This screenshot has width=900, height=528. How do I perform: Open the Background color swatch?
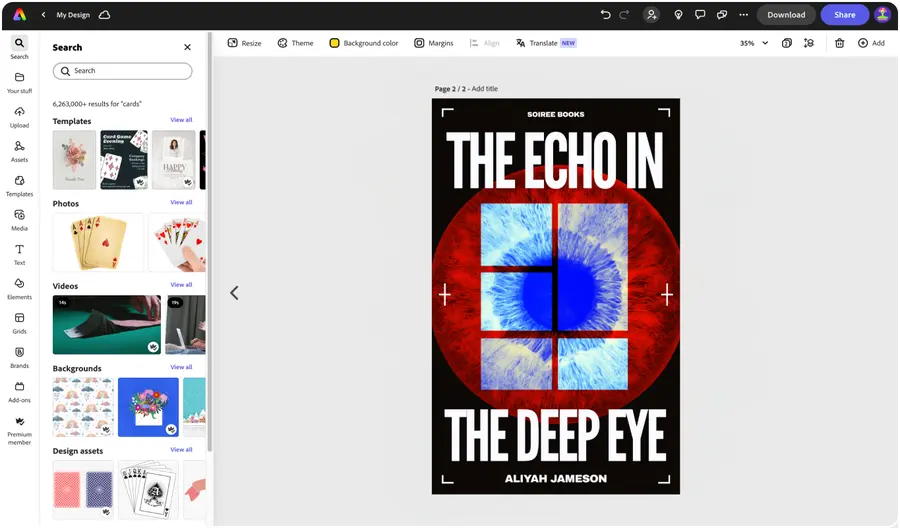tap(364, 43)
